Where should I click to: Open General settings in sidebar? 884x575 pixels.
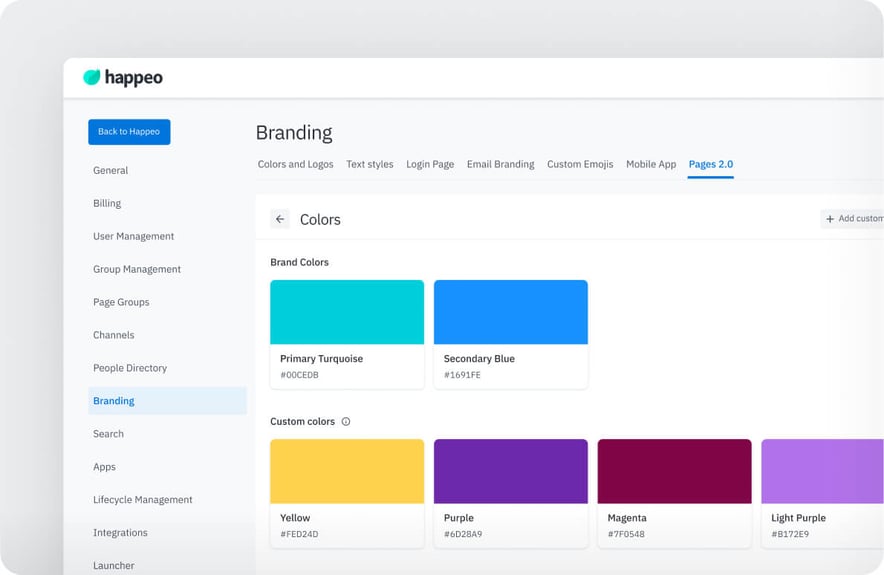(x=110, y=170)
